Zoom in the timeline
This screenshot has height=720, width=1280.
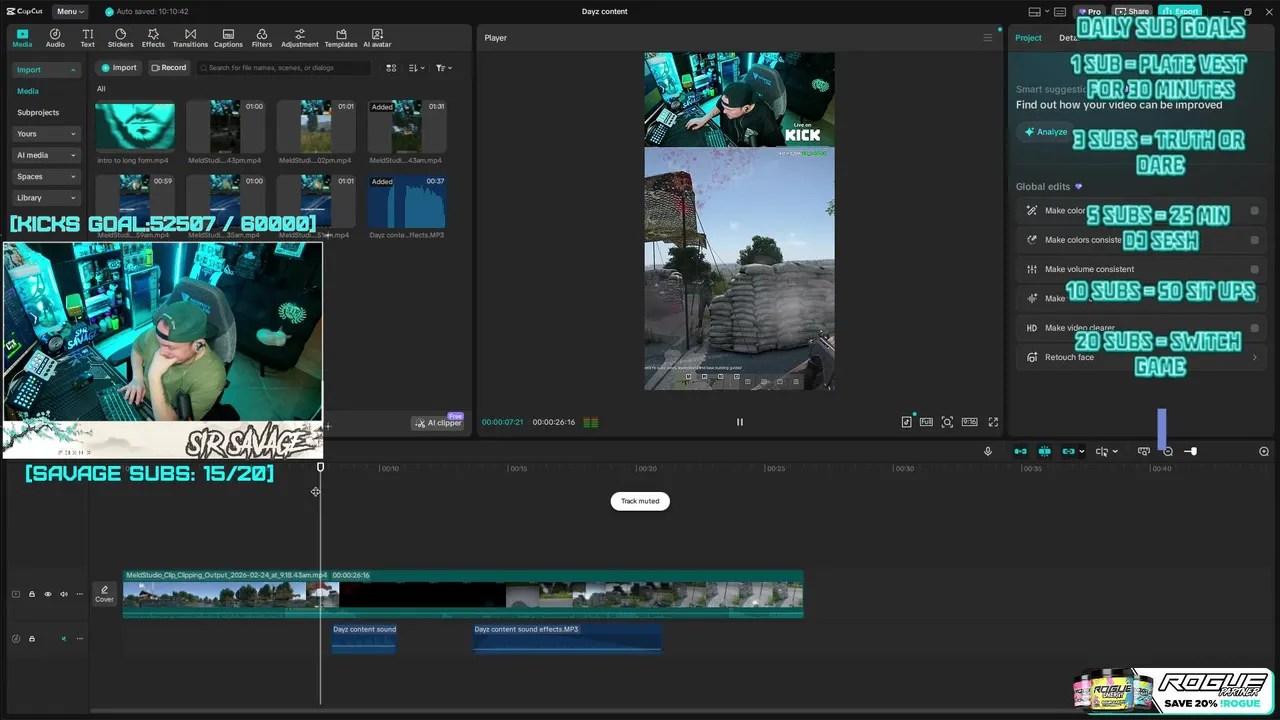(x=1264, y=452)
